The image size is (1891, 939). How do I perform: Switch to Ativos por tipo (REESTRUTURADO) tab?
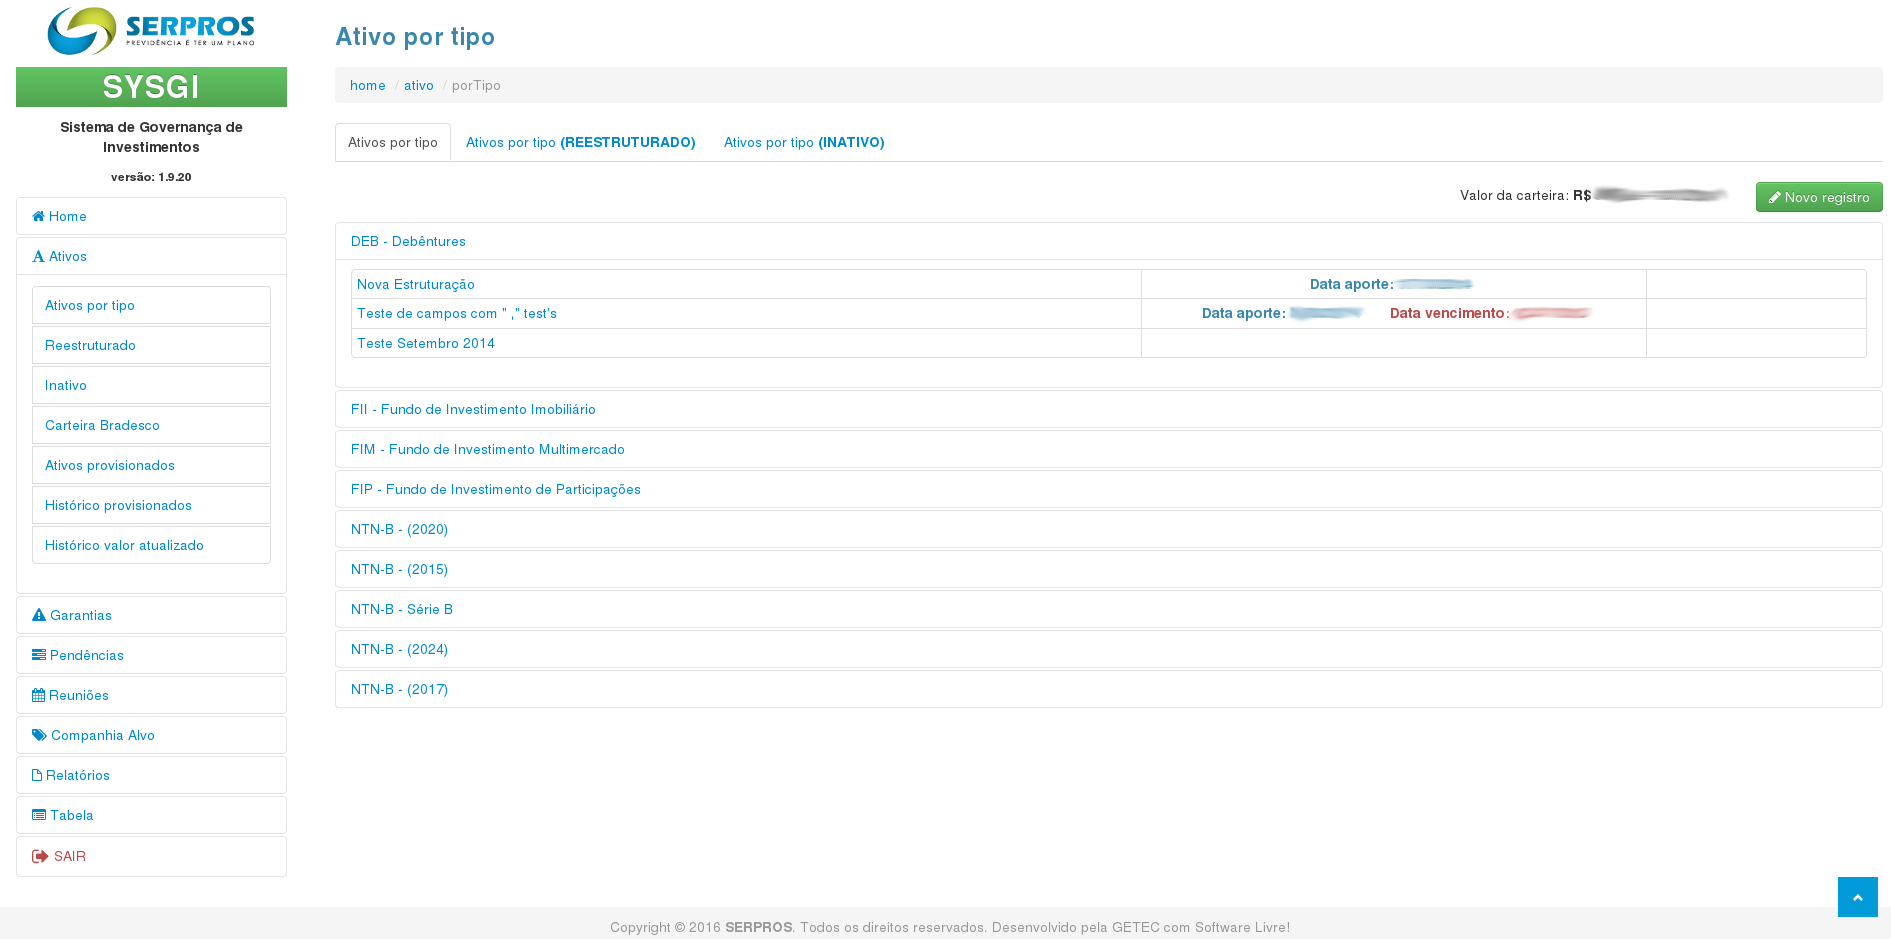[580, 142]
